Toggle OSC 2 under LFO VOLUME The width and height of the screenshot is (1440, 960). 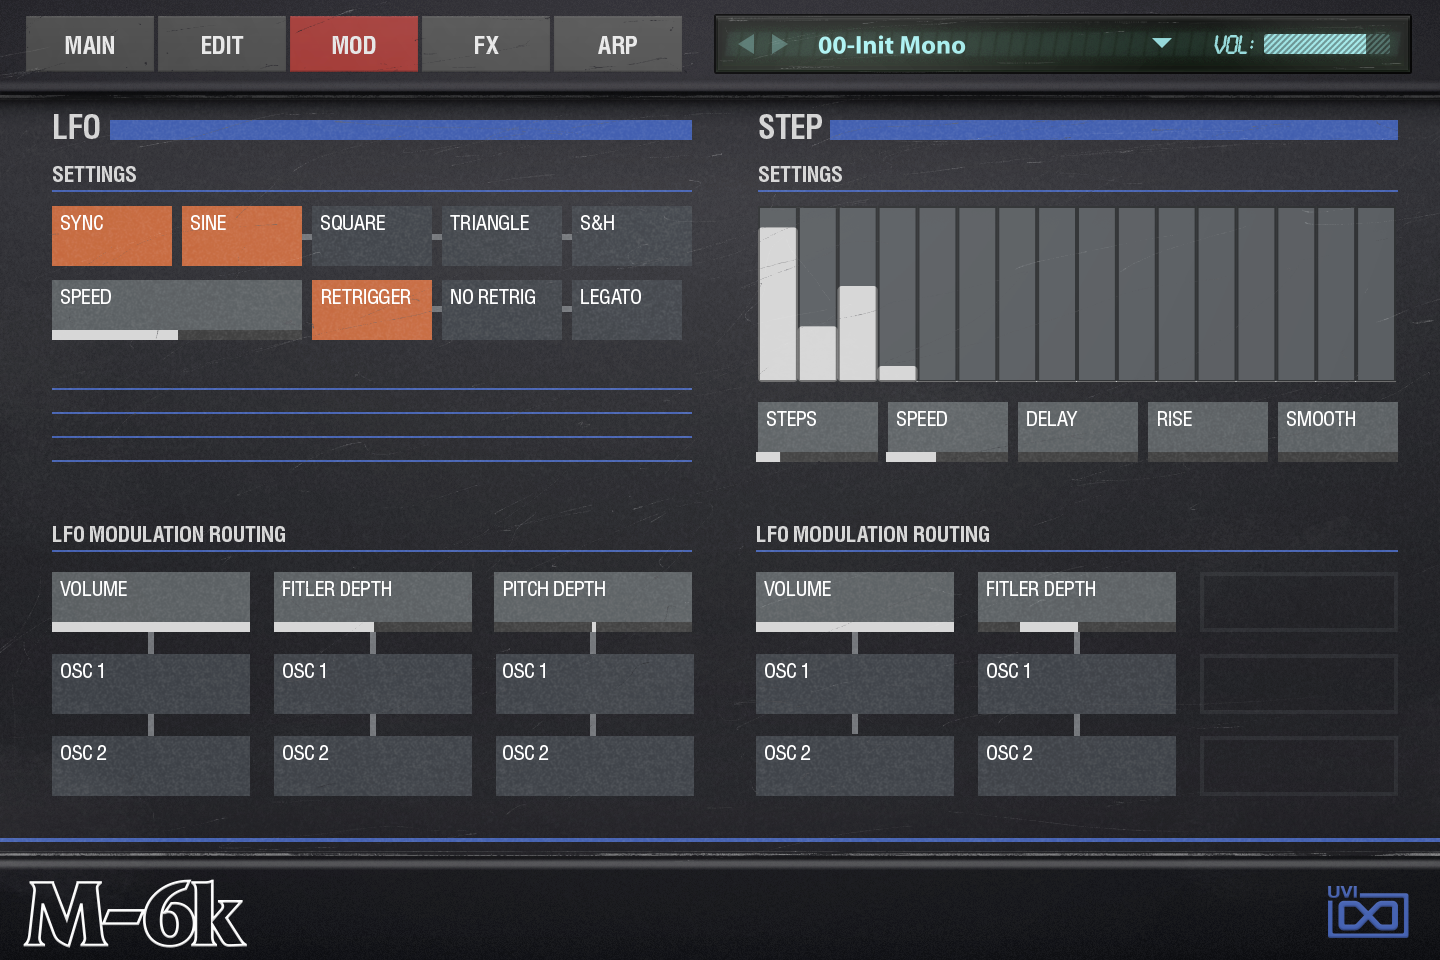pyautogui.click(x=151, y=766)
